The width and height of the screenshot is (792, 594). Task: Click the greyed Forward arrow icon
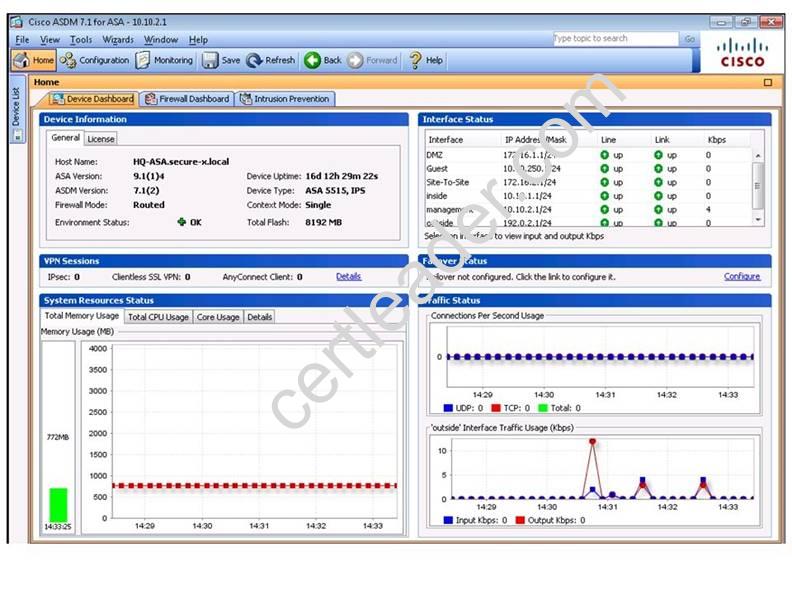pyautogui.click(x=355, y=60)
